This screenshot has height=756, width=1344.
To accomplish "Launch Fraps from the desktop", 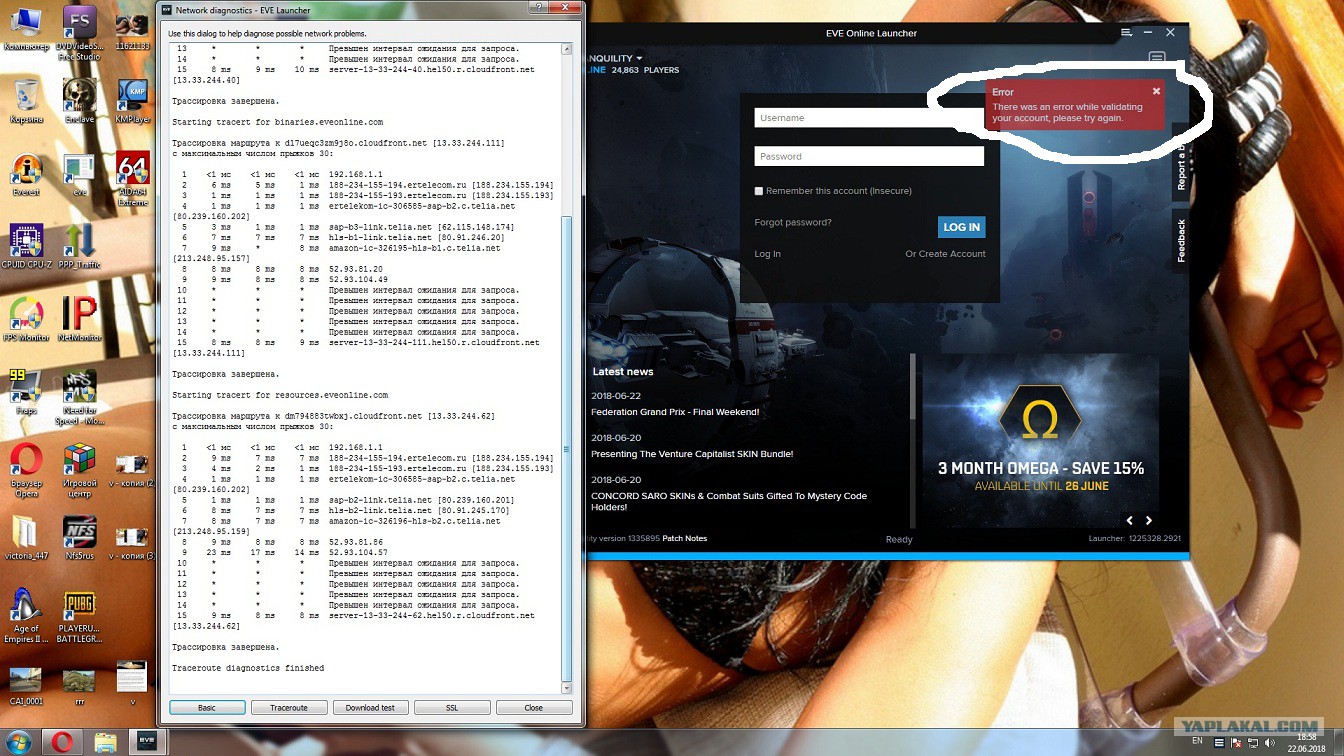I will point(26,392).
